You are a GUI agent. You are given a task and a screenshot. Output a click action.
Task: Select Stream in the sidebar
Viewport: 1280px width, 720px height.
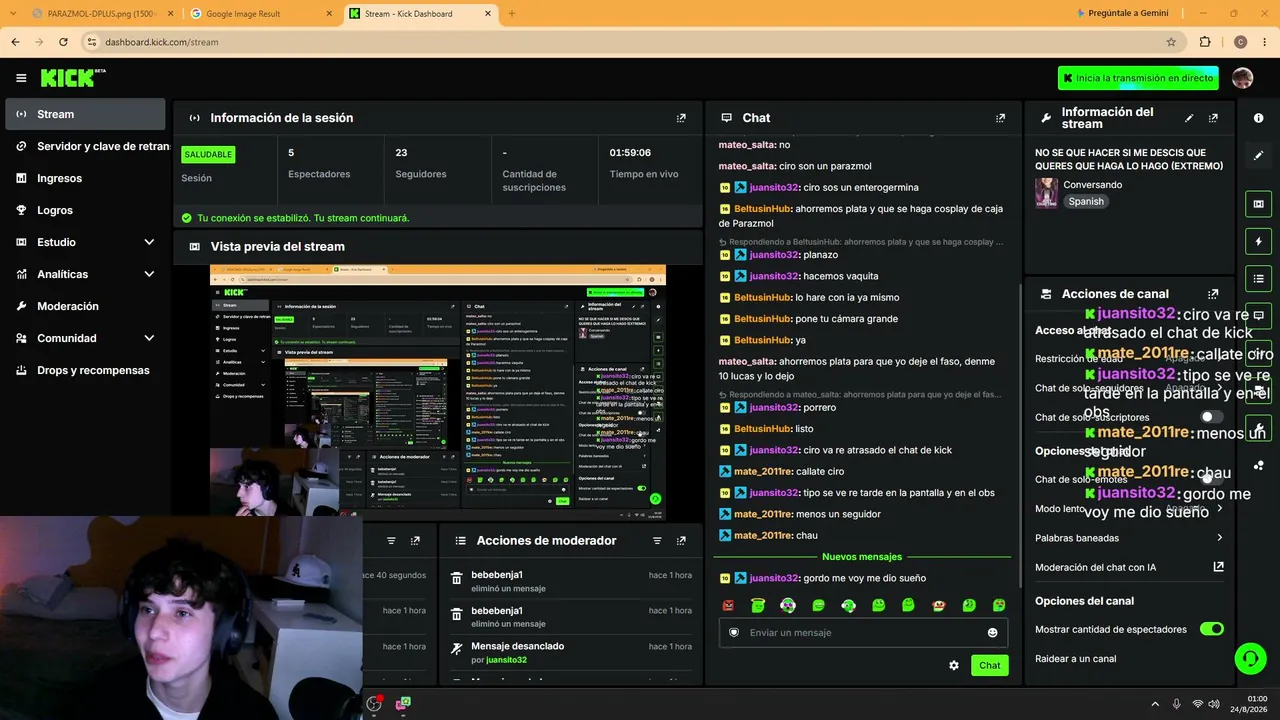[x=85, y=114]
